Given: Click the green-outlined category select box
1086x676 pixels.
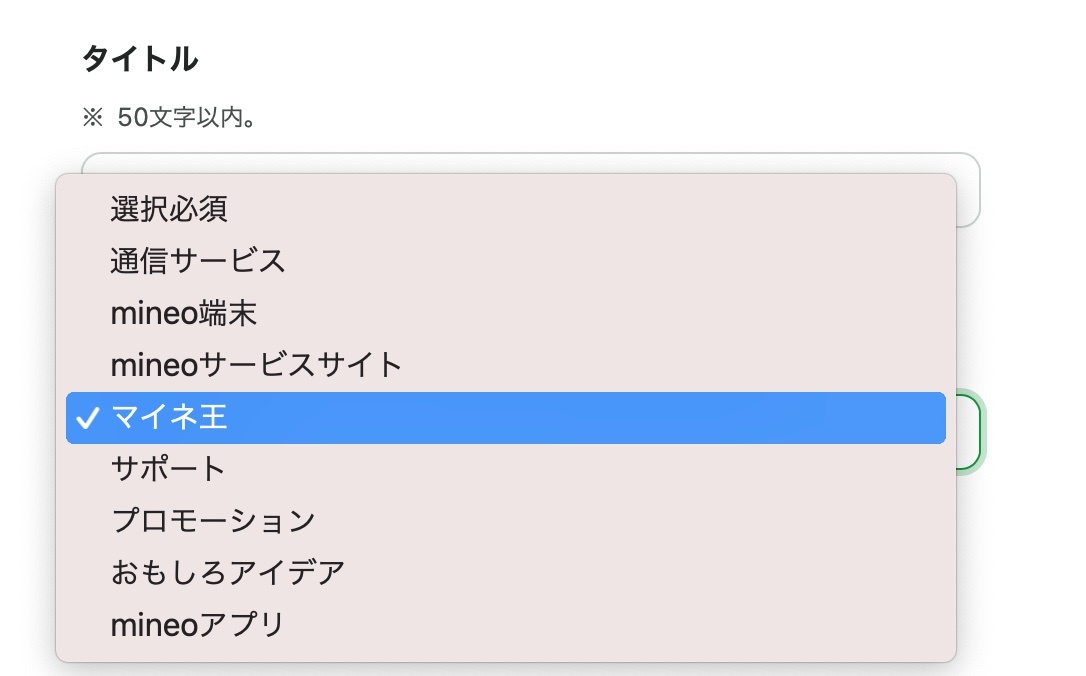Looking at the screenshot, I should [966, 430].
